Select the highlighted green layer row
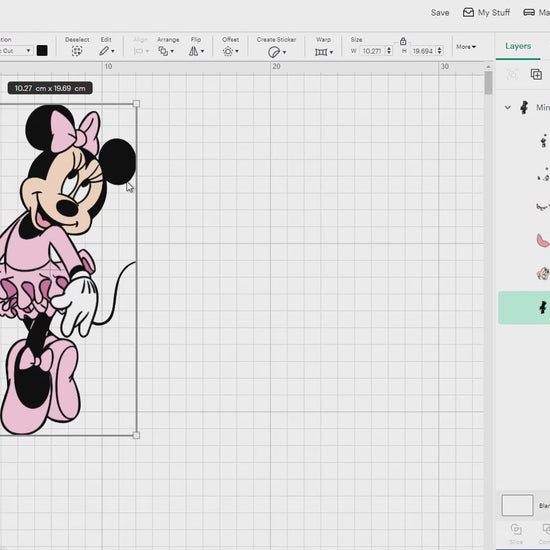This screenshot has height=550, width=550. click(x=524, y=308)
